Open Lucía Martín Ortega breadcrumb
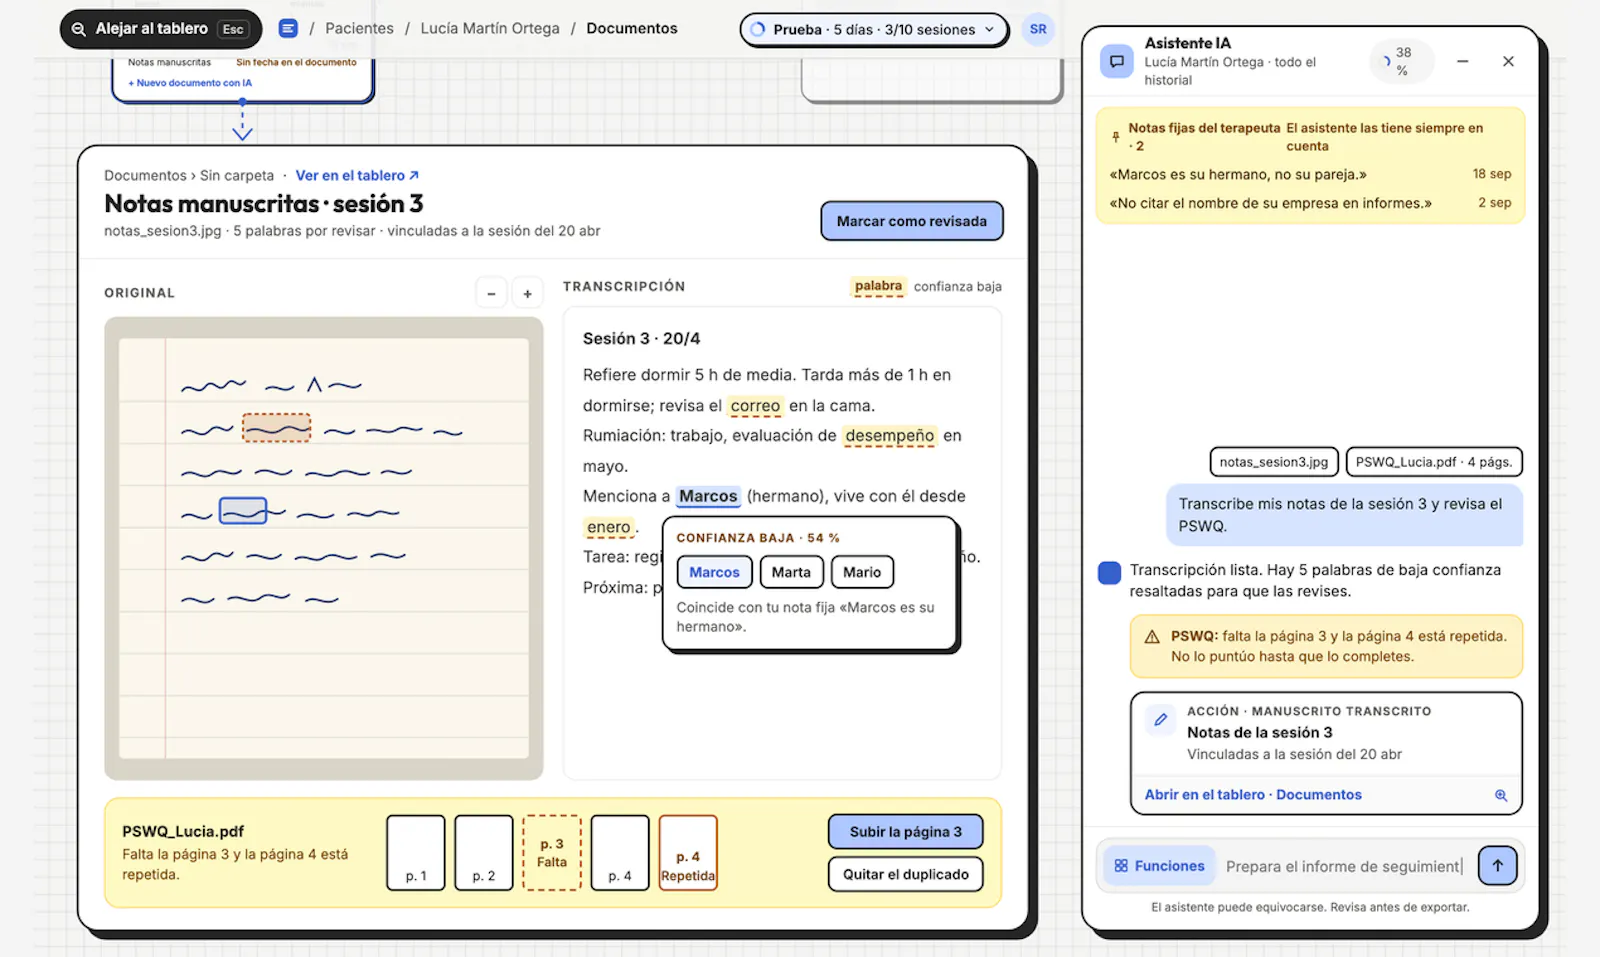Image resolution: width=1600 pixels, height=957 pixels. pos(490,29)
